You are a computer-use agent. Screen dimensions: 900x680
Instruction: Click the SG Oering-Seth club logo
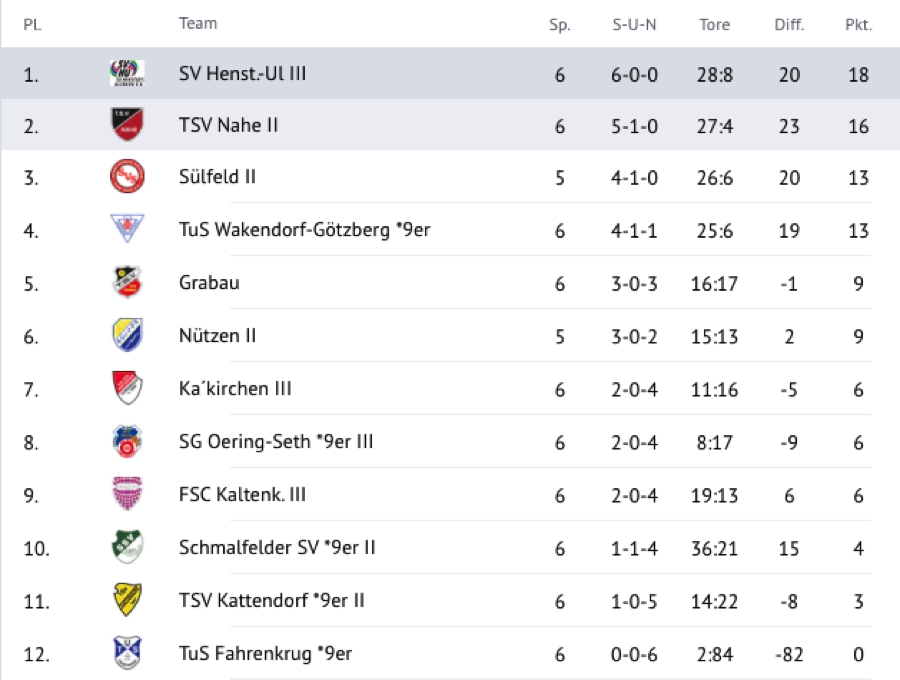click(x=127, y=441)
